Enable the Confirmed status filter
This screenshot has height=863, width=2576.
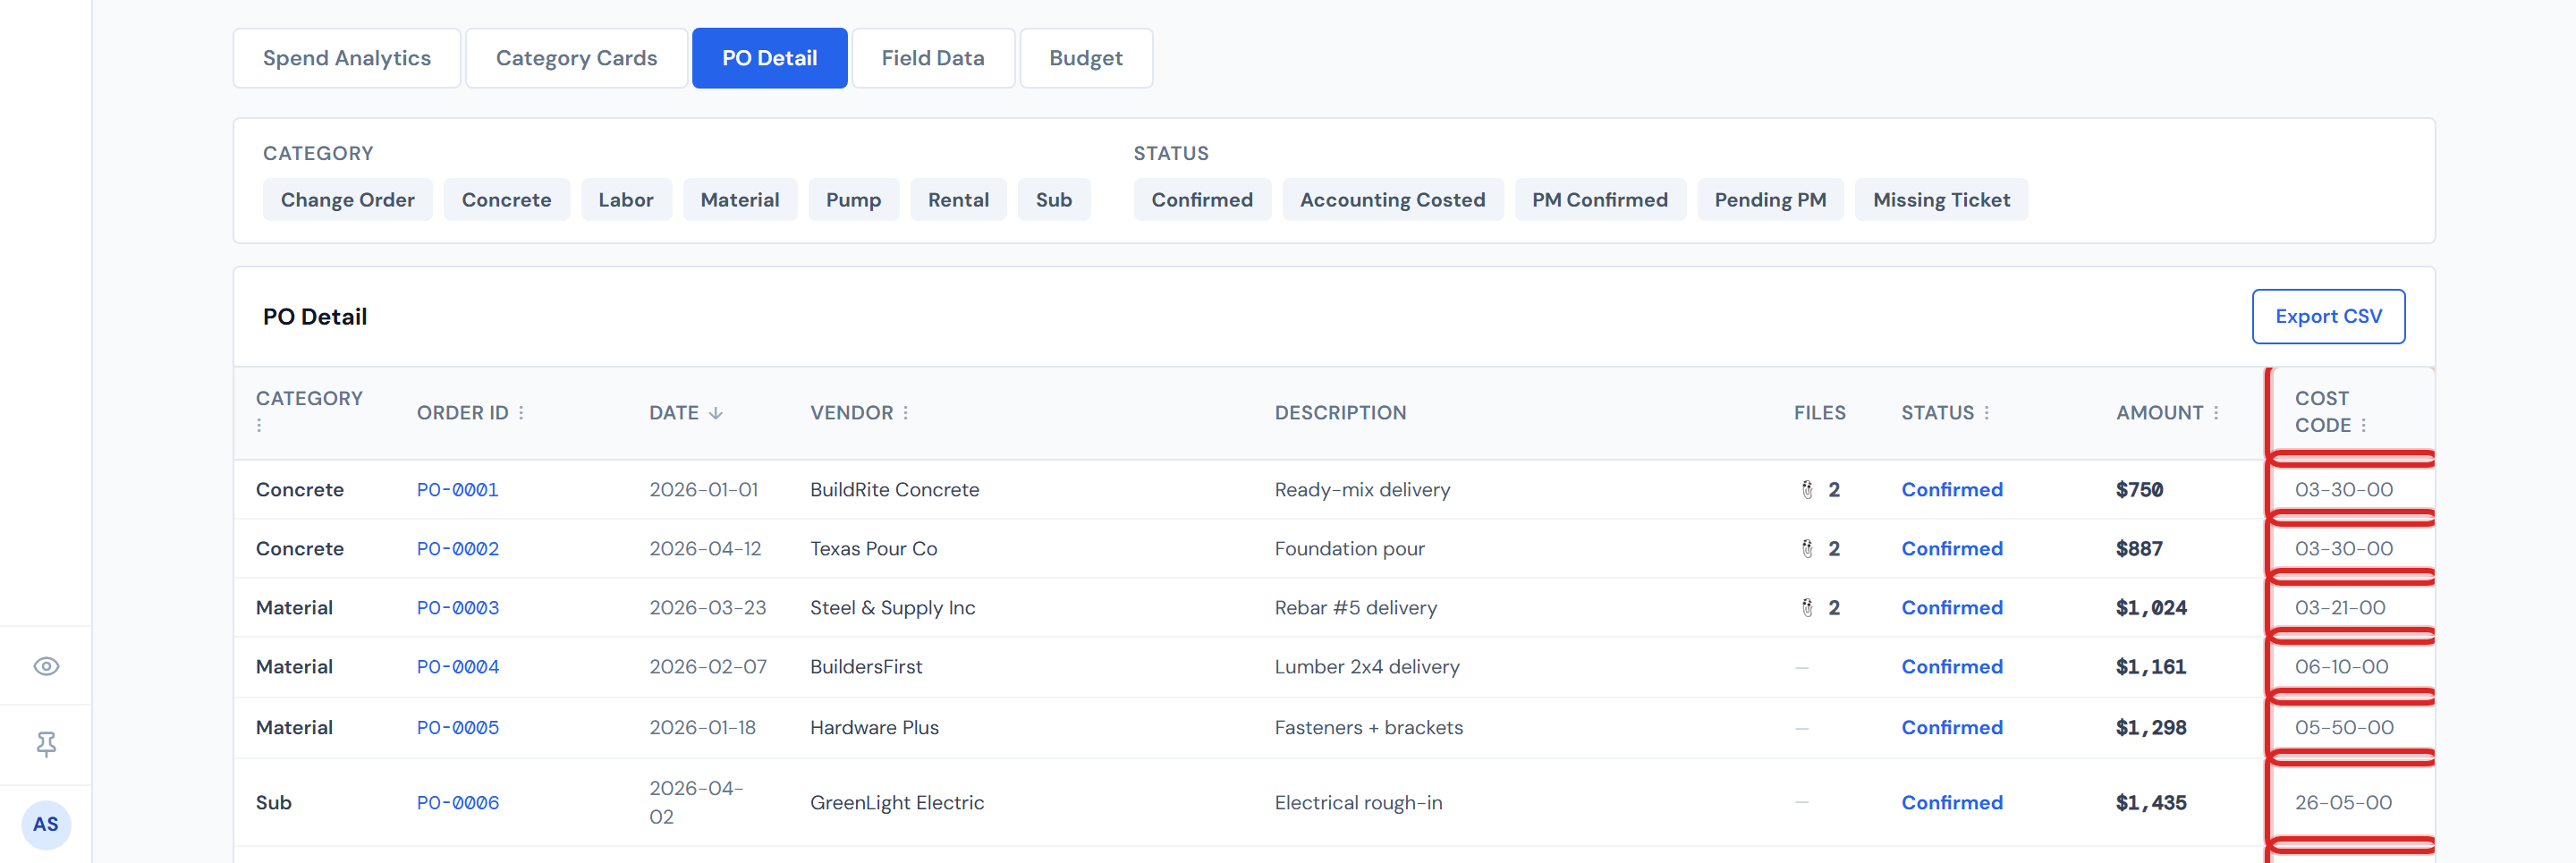1202,199
